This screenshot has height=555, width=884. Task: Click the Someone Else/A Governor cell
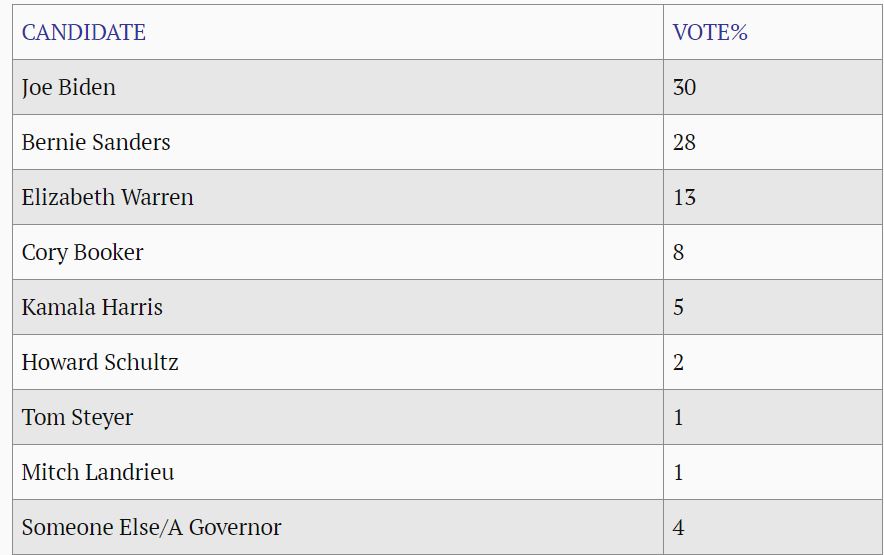[x=152, y=527]
